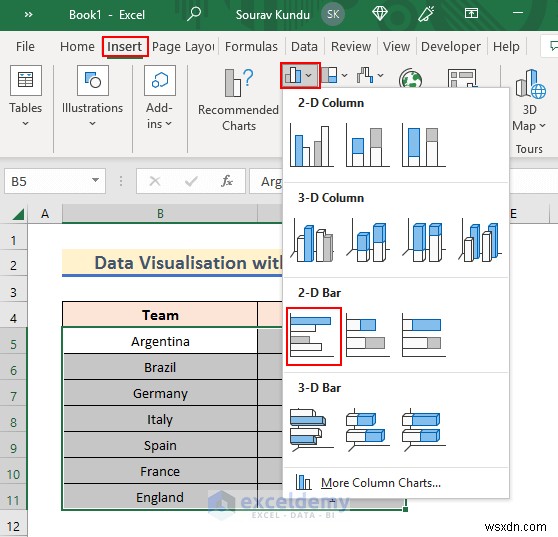Click the Insert Function fx button
Screen dimensions: 558x537
227,181
